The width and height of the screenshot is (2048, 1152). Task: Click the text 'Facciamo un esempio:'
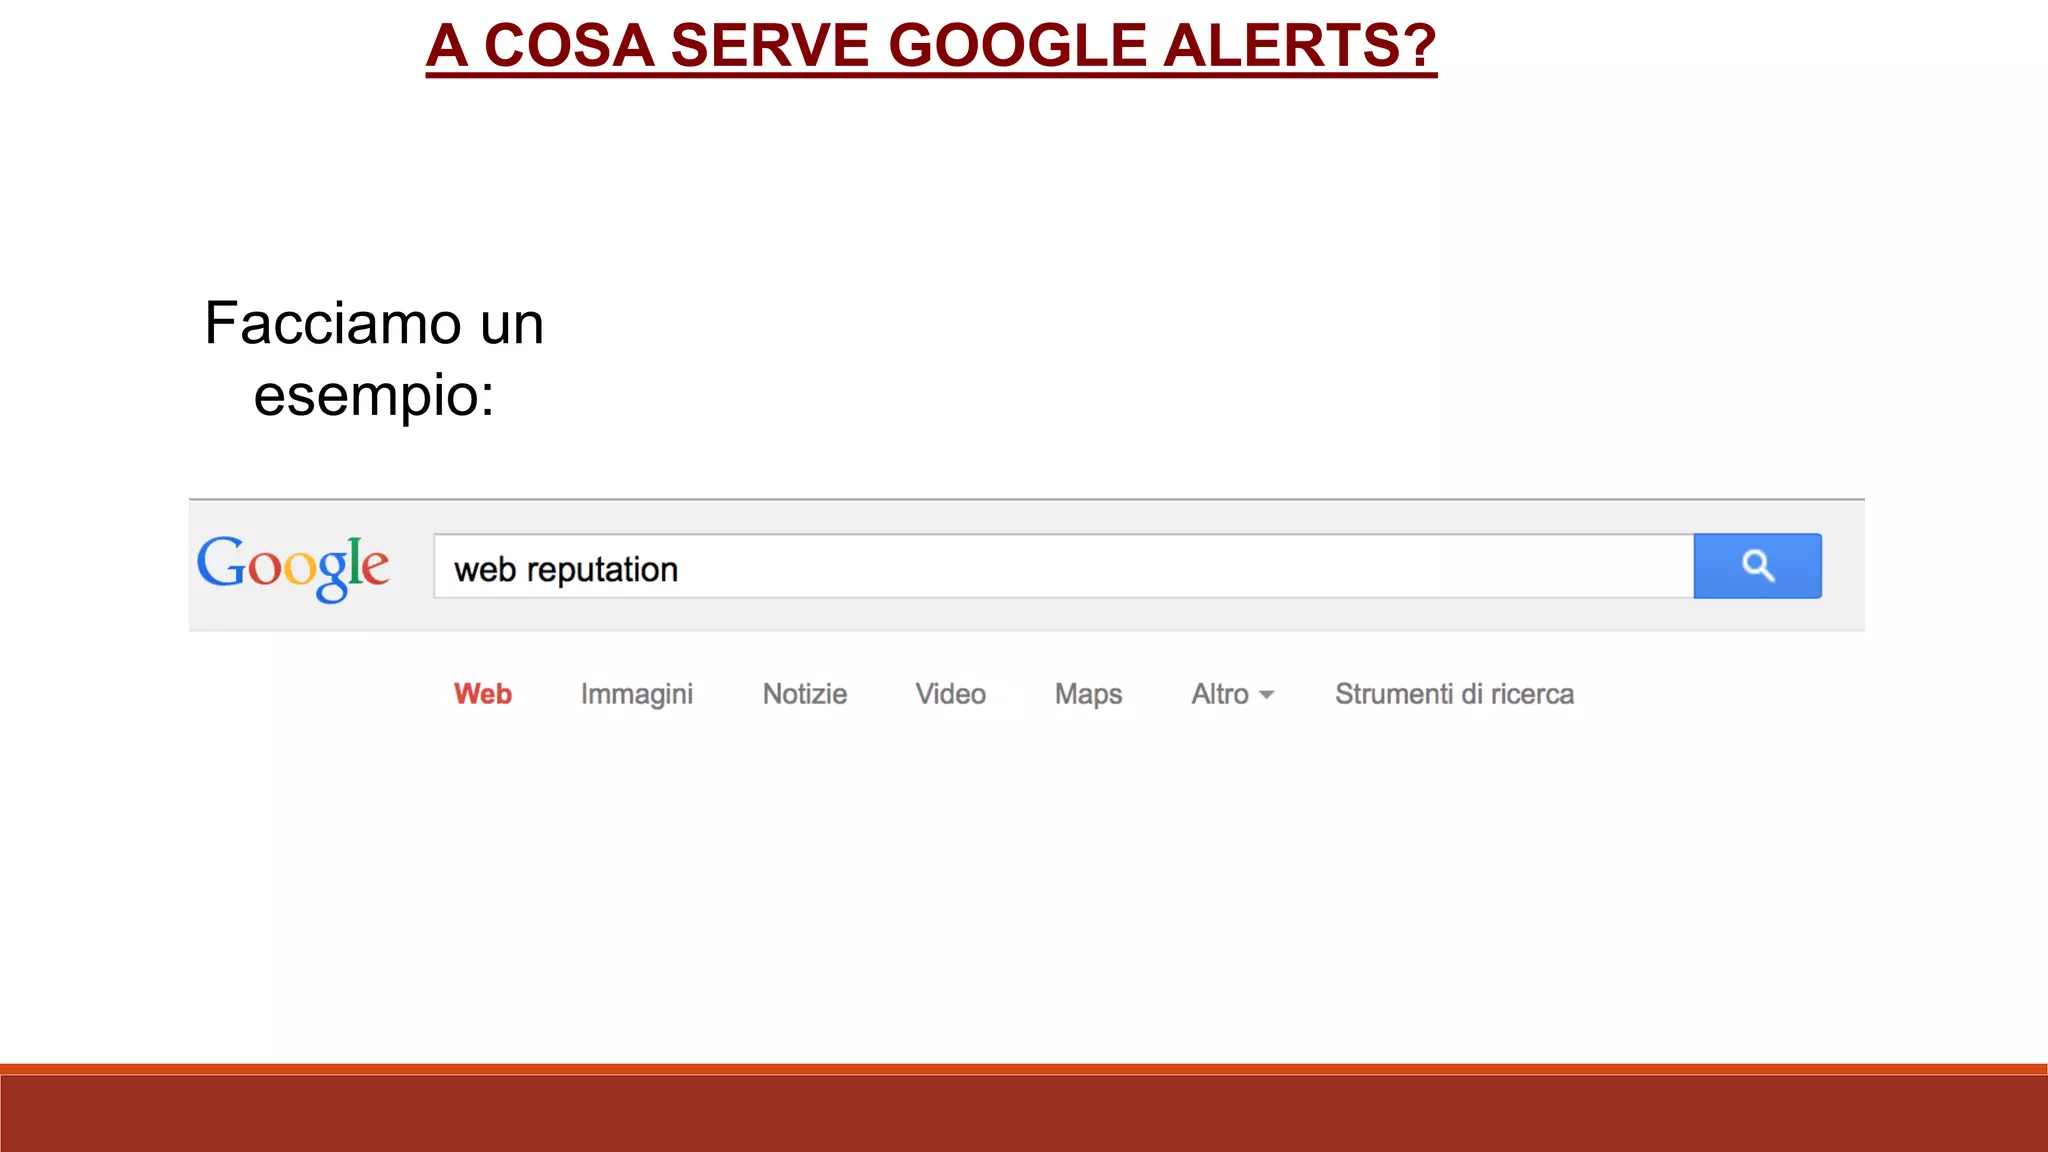pyautogui.click(x=374, y=359)
